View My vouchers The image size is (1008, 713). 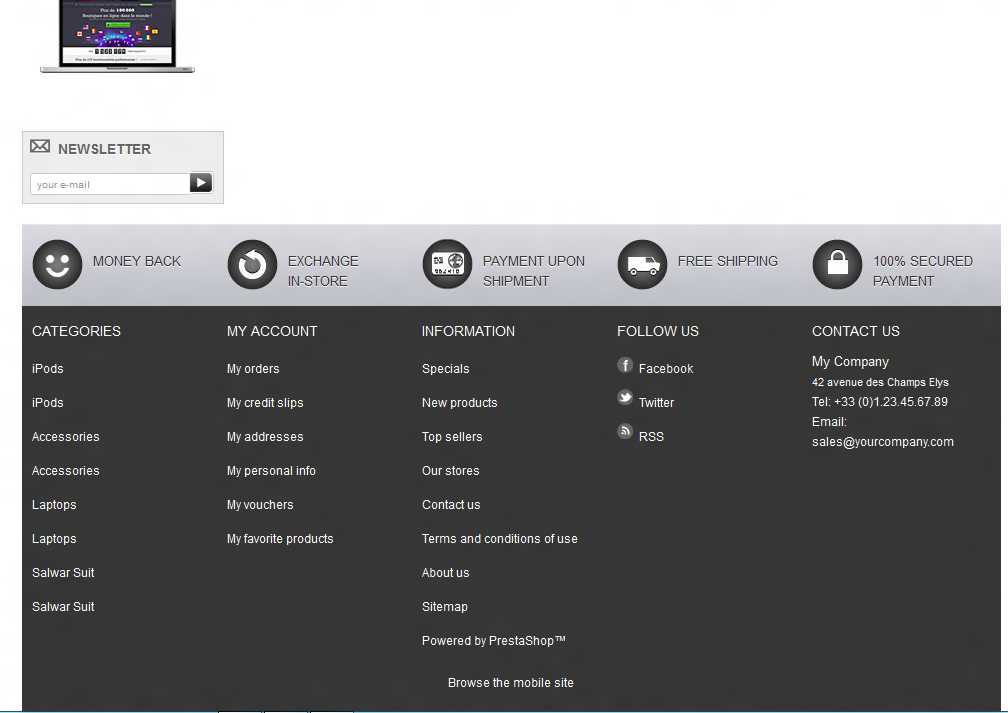coord(260,505)
